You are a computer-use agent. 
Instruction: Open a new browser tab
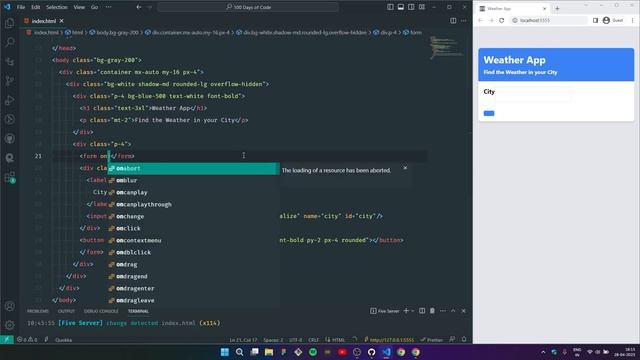[557, 8]
